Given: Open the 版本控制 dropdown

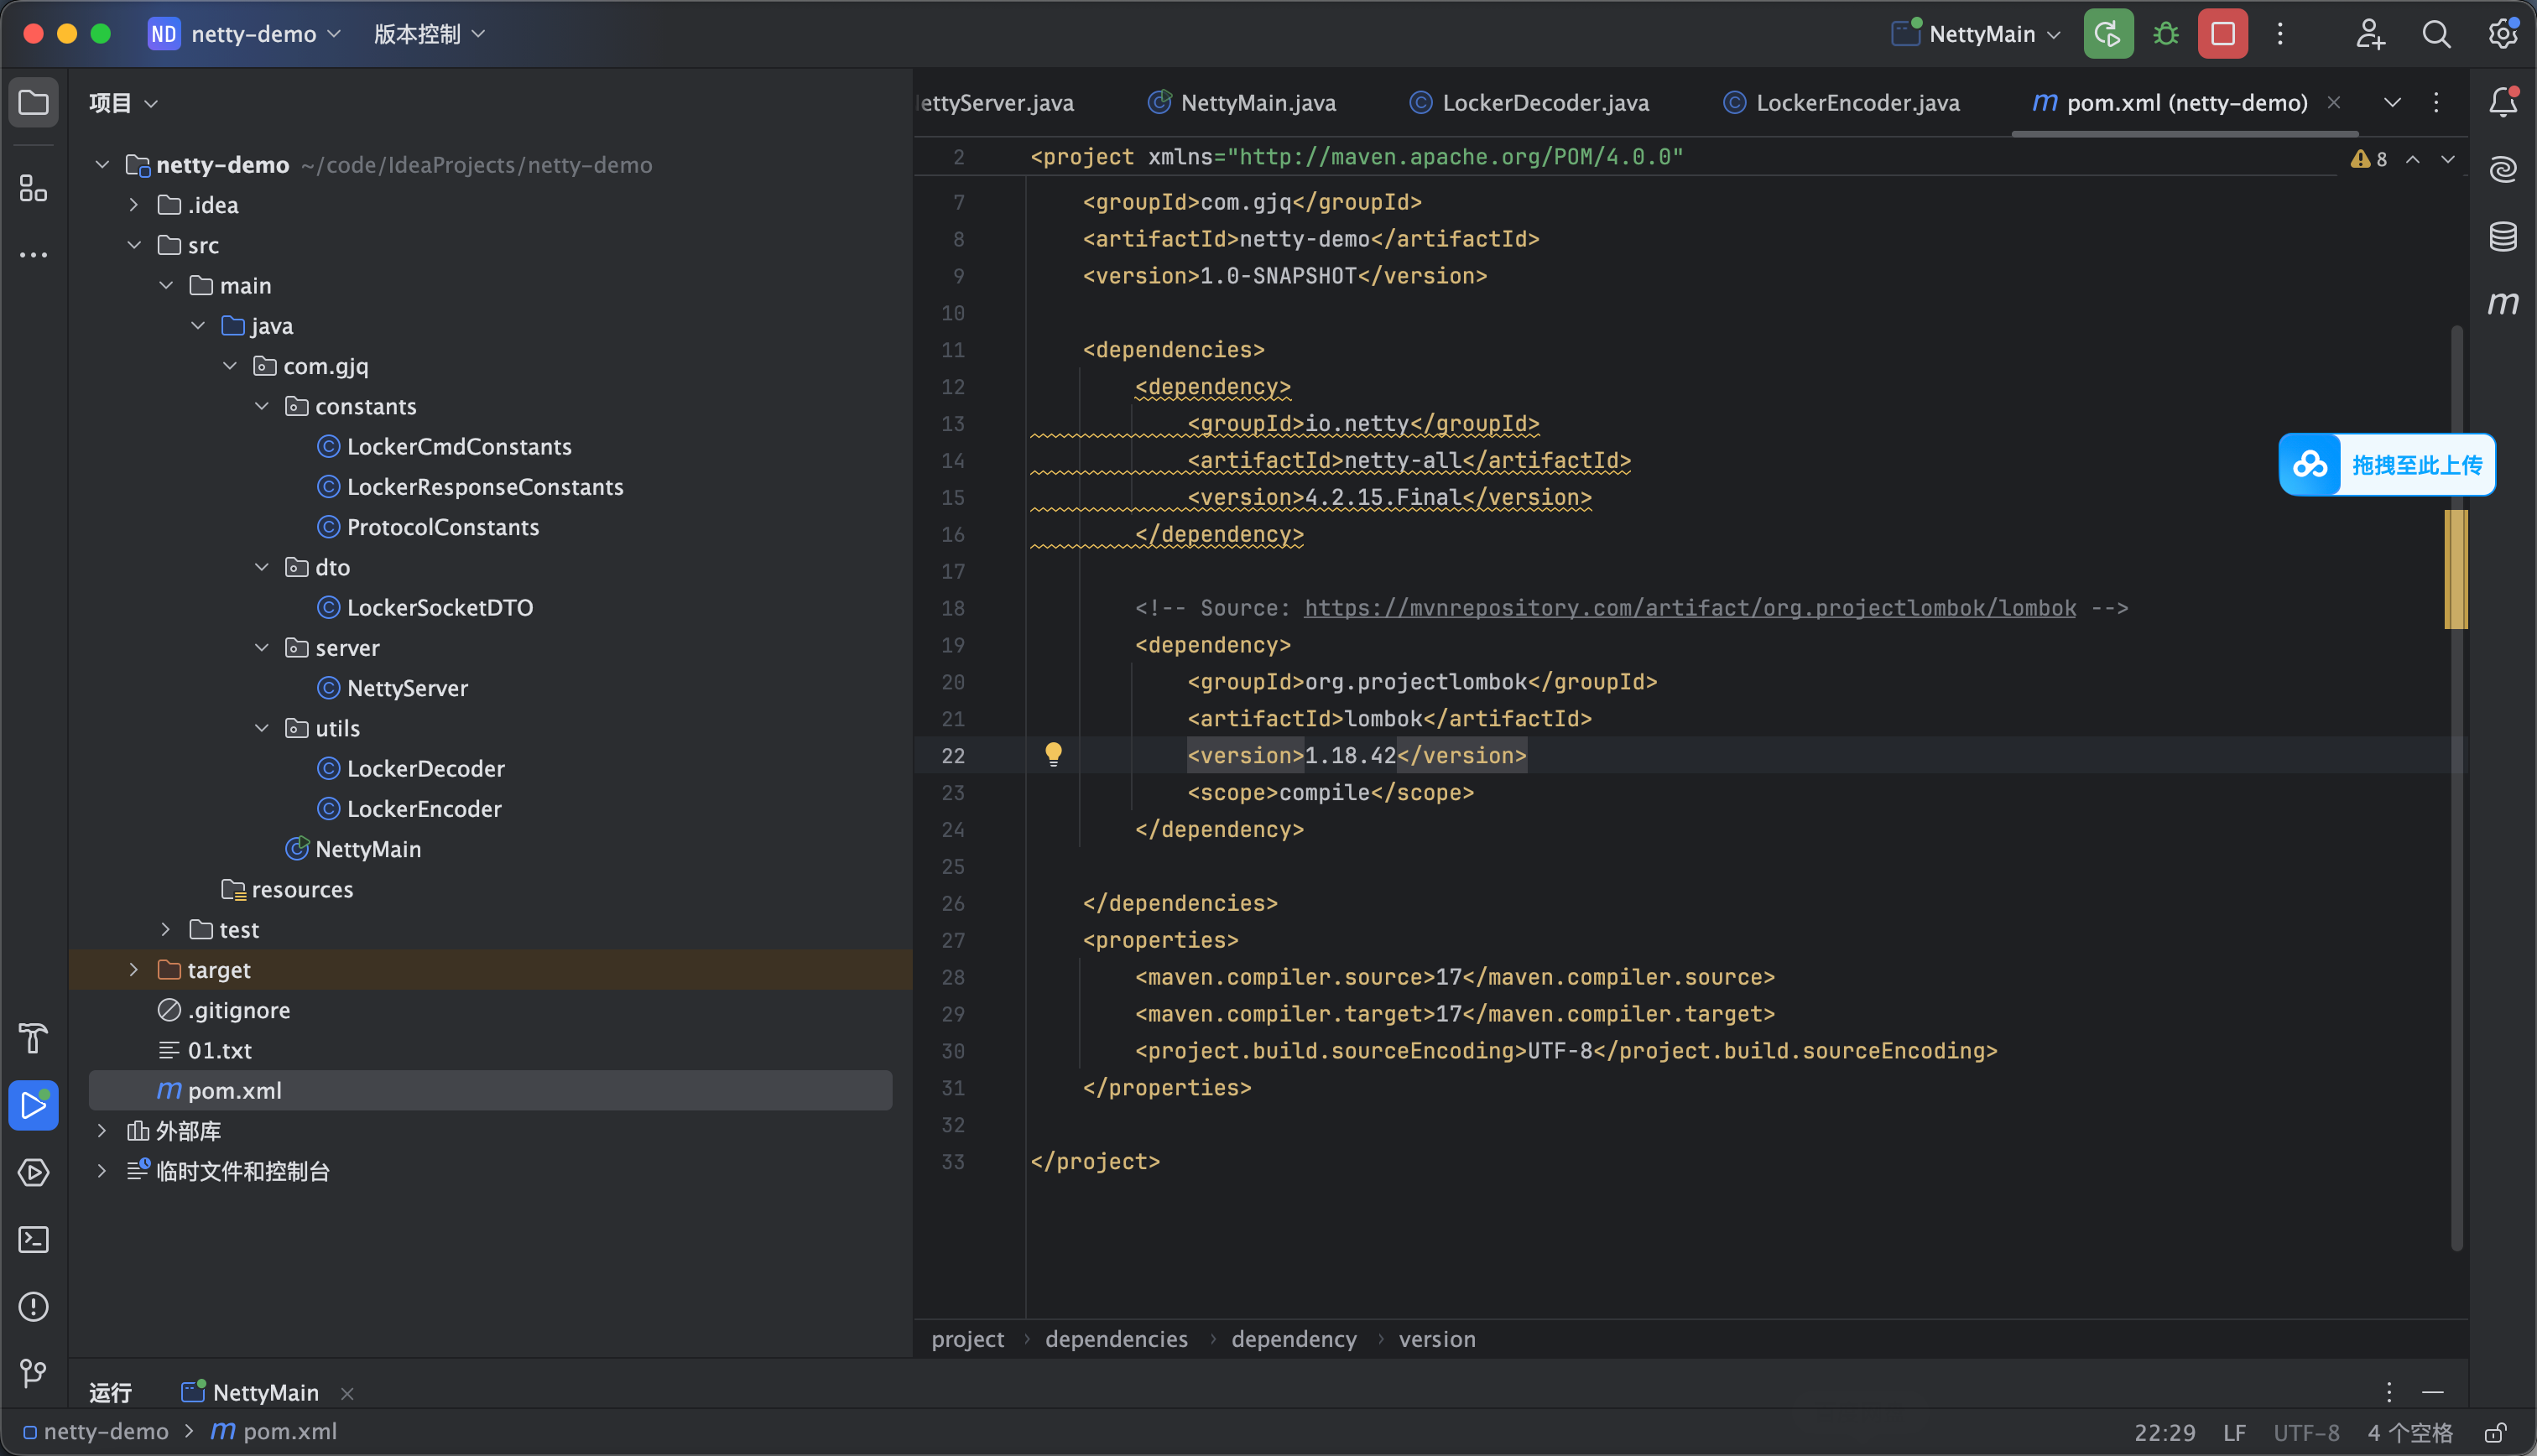Looking at the screenshot, I should pos(429,34).
